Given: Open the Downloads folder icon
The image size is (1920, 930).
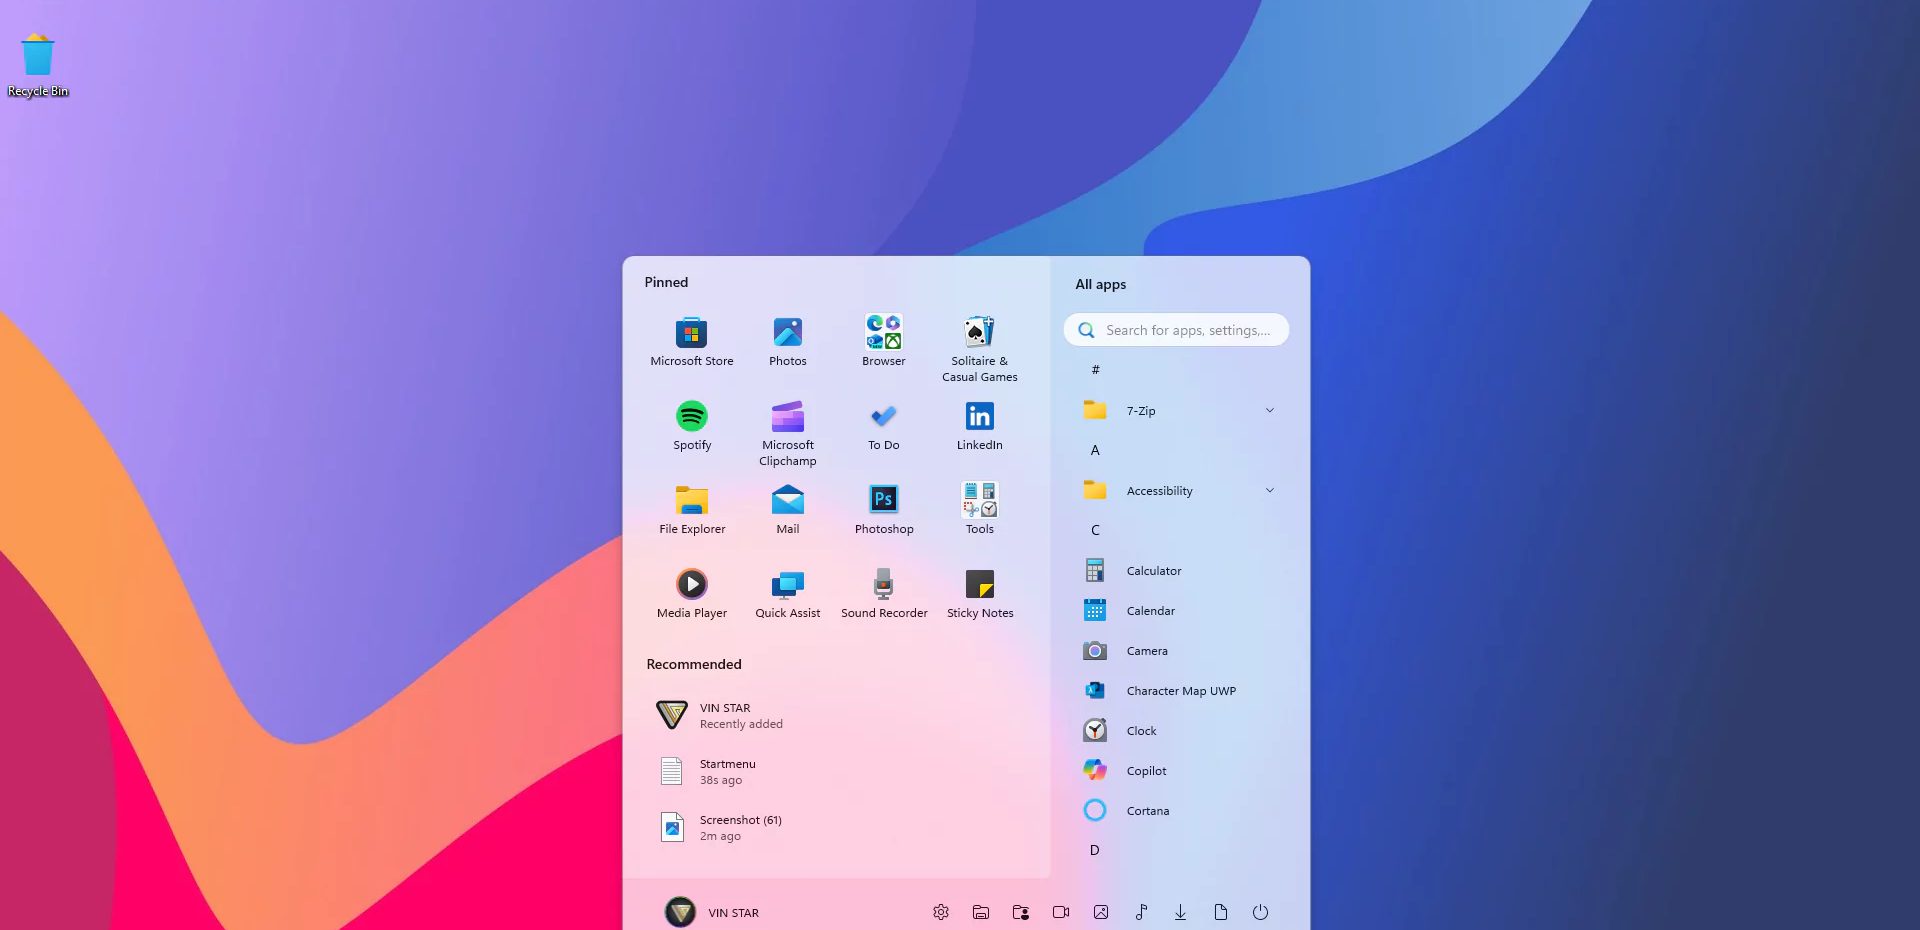Looking at the screenshot, I should (1180, 912).
